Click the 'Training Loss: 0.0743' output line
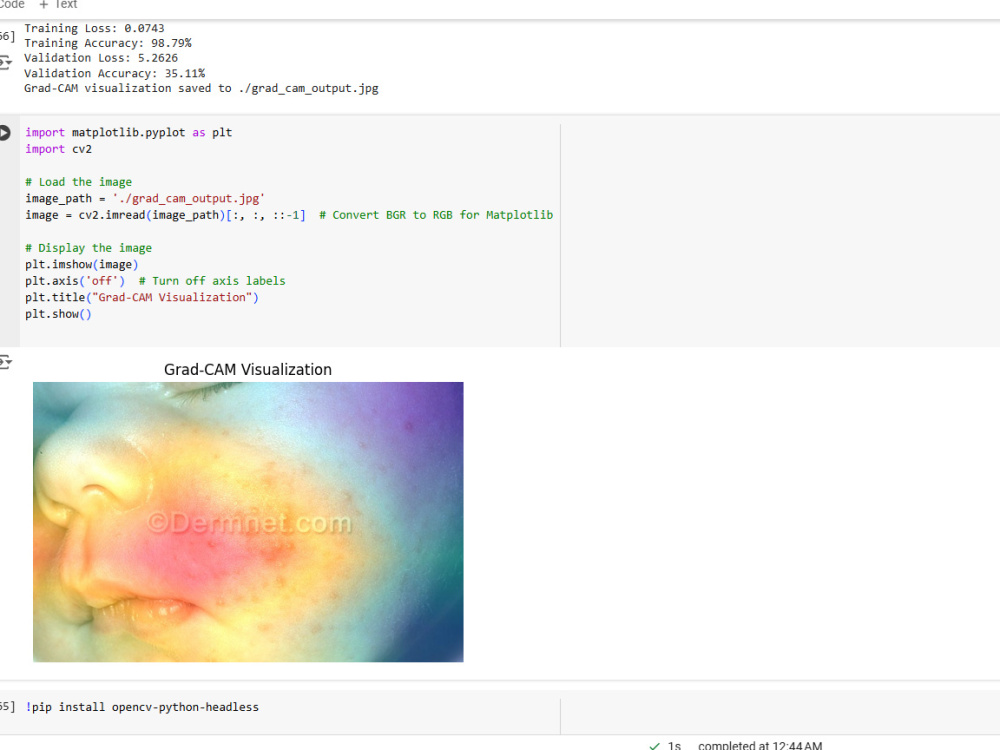Image resolution: width=1000 pixels, height=750 pixels. (x=94, y=29)
